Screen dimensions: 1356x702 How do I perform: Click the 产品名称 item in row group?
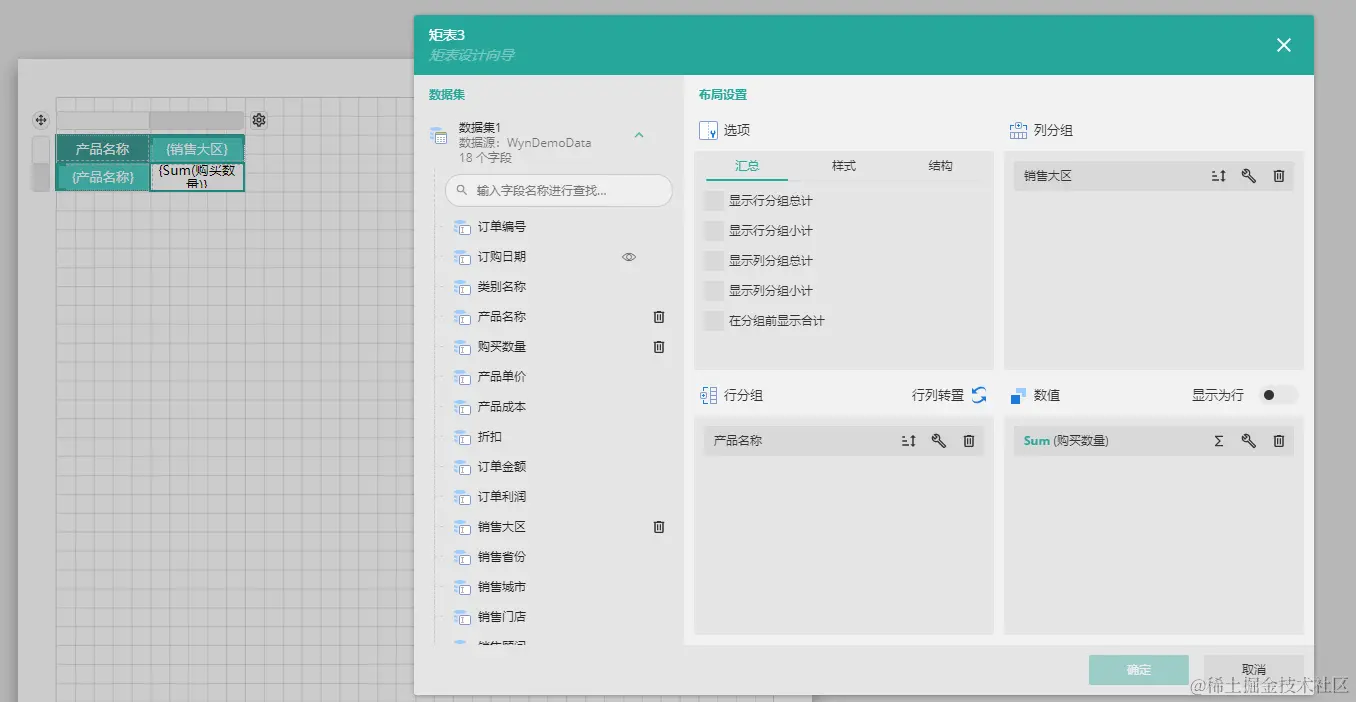click(x=844, y=441)
